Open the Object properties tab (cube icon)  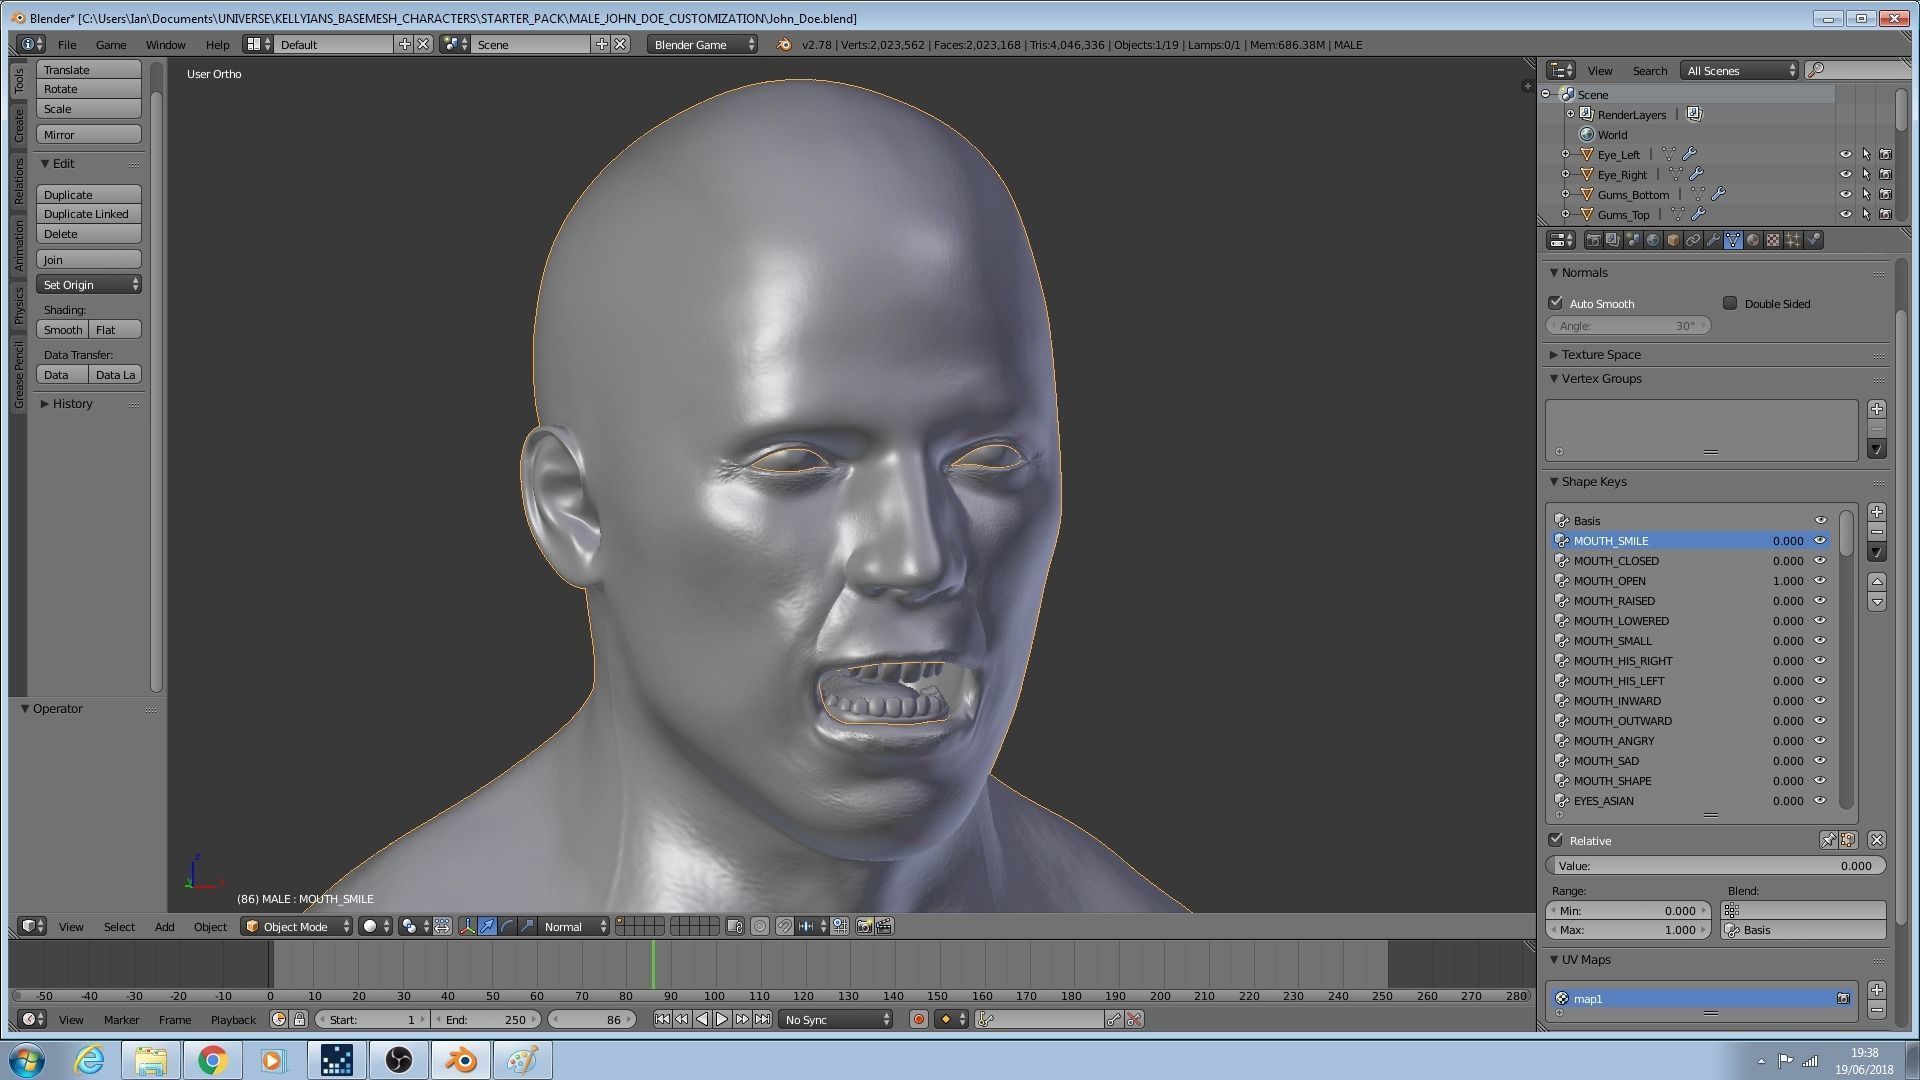pyautogui.click(x=1673, y=240)
